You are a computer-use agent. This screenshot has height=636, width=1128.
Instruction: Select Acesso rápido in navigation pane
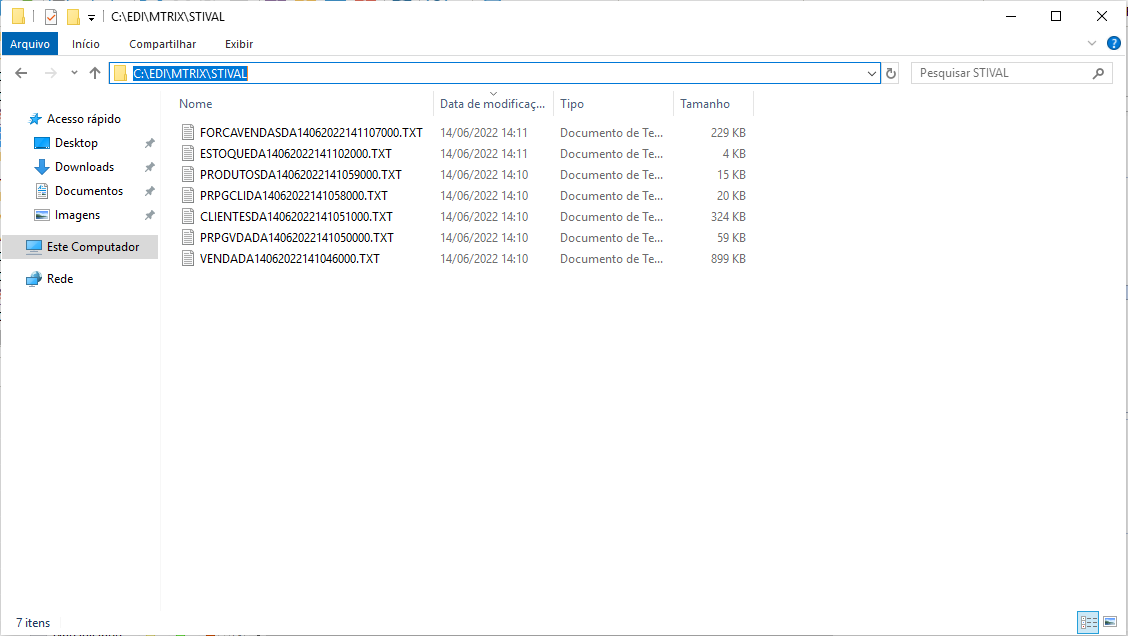[x=83, y=119]
